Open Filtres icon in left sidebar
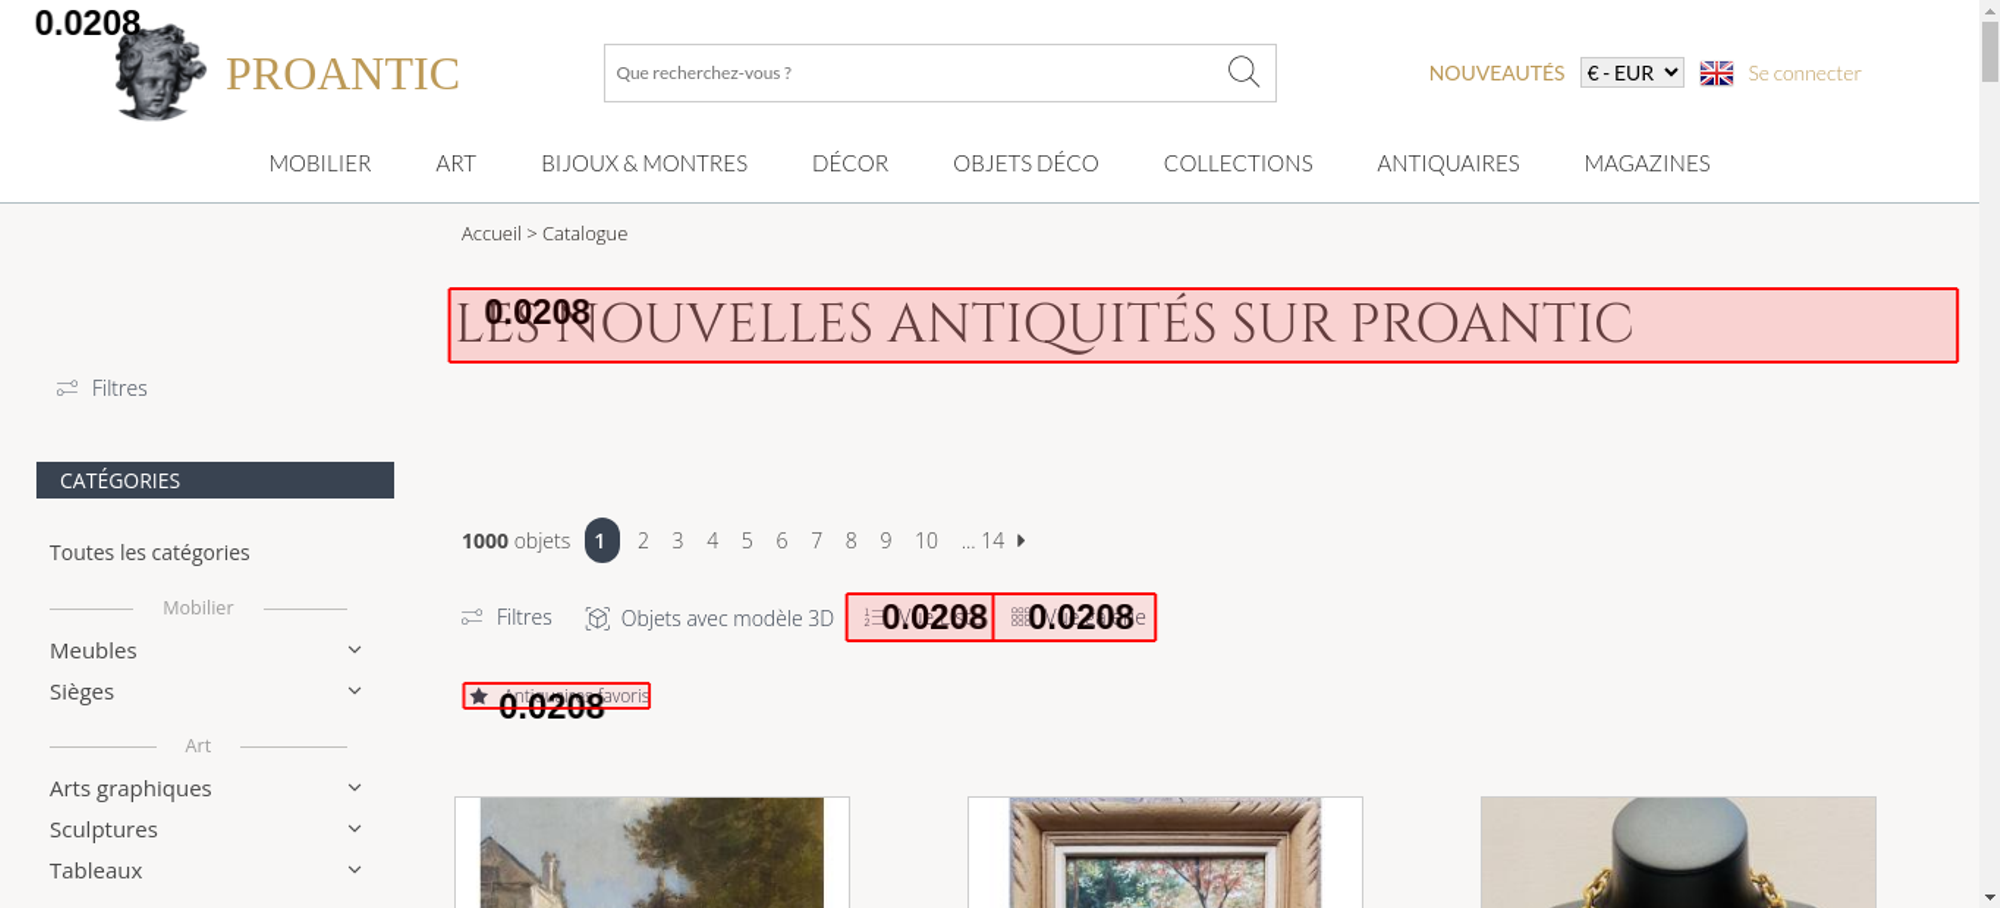 point(67,388)
